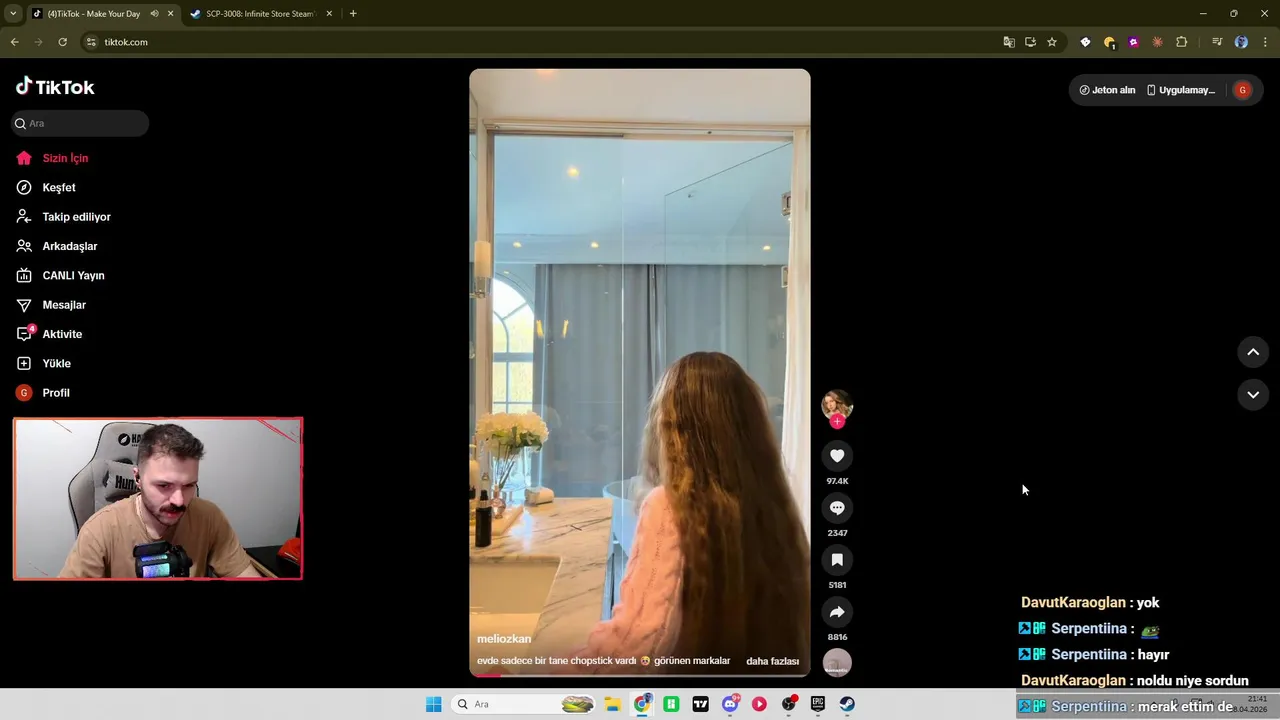Click Windows taskbar search box
This screenshot has width=1280, height=720.
pyautogui.click(x=523, y=704)
